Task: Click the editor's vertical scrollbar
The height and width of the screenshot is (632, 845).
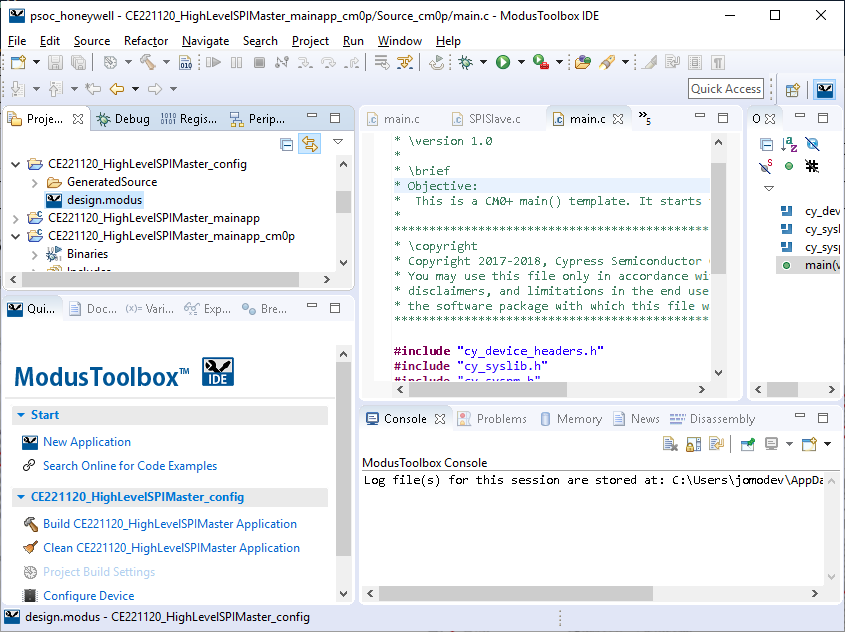Action: click(718, 220)
